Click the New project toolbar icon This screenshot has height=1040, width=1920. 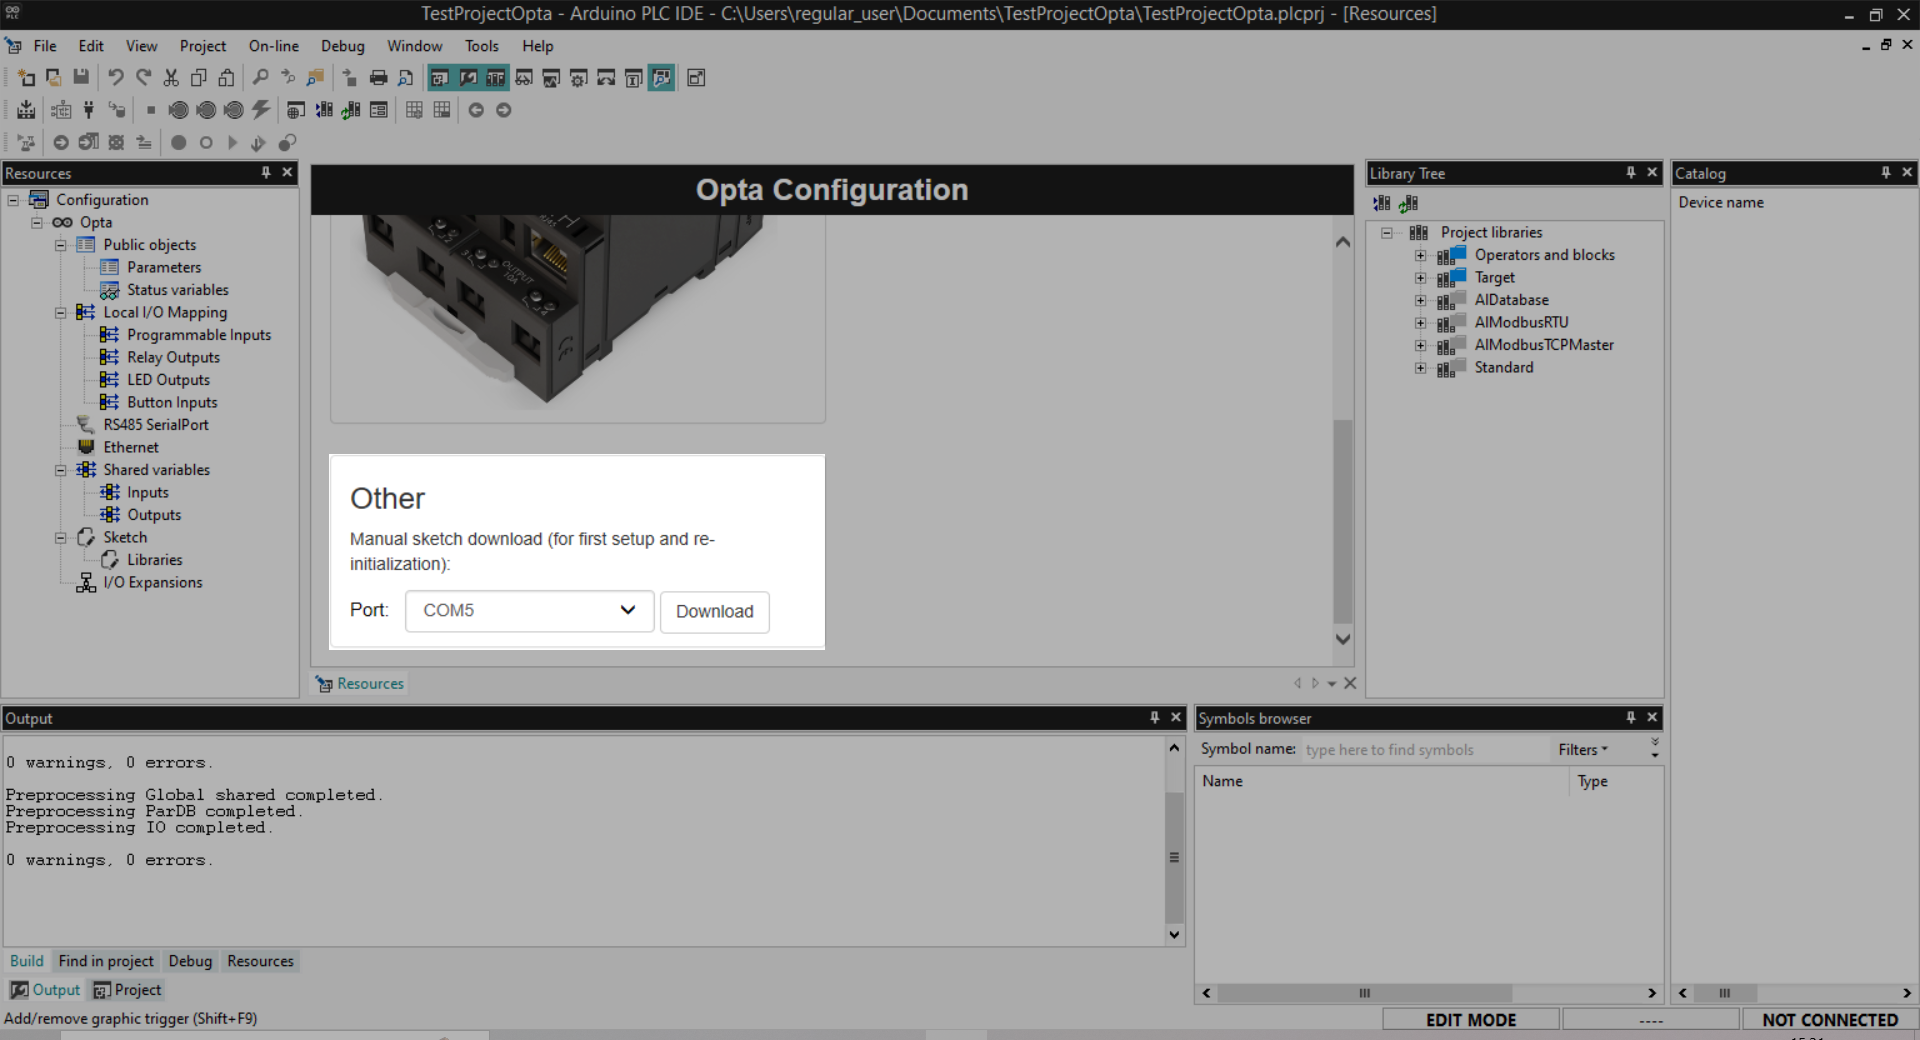point(26,77)
